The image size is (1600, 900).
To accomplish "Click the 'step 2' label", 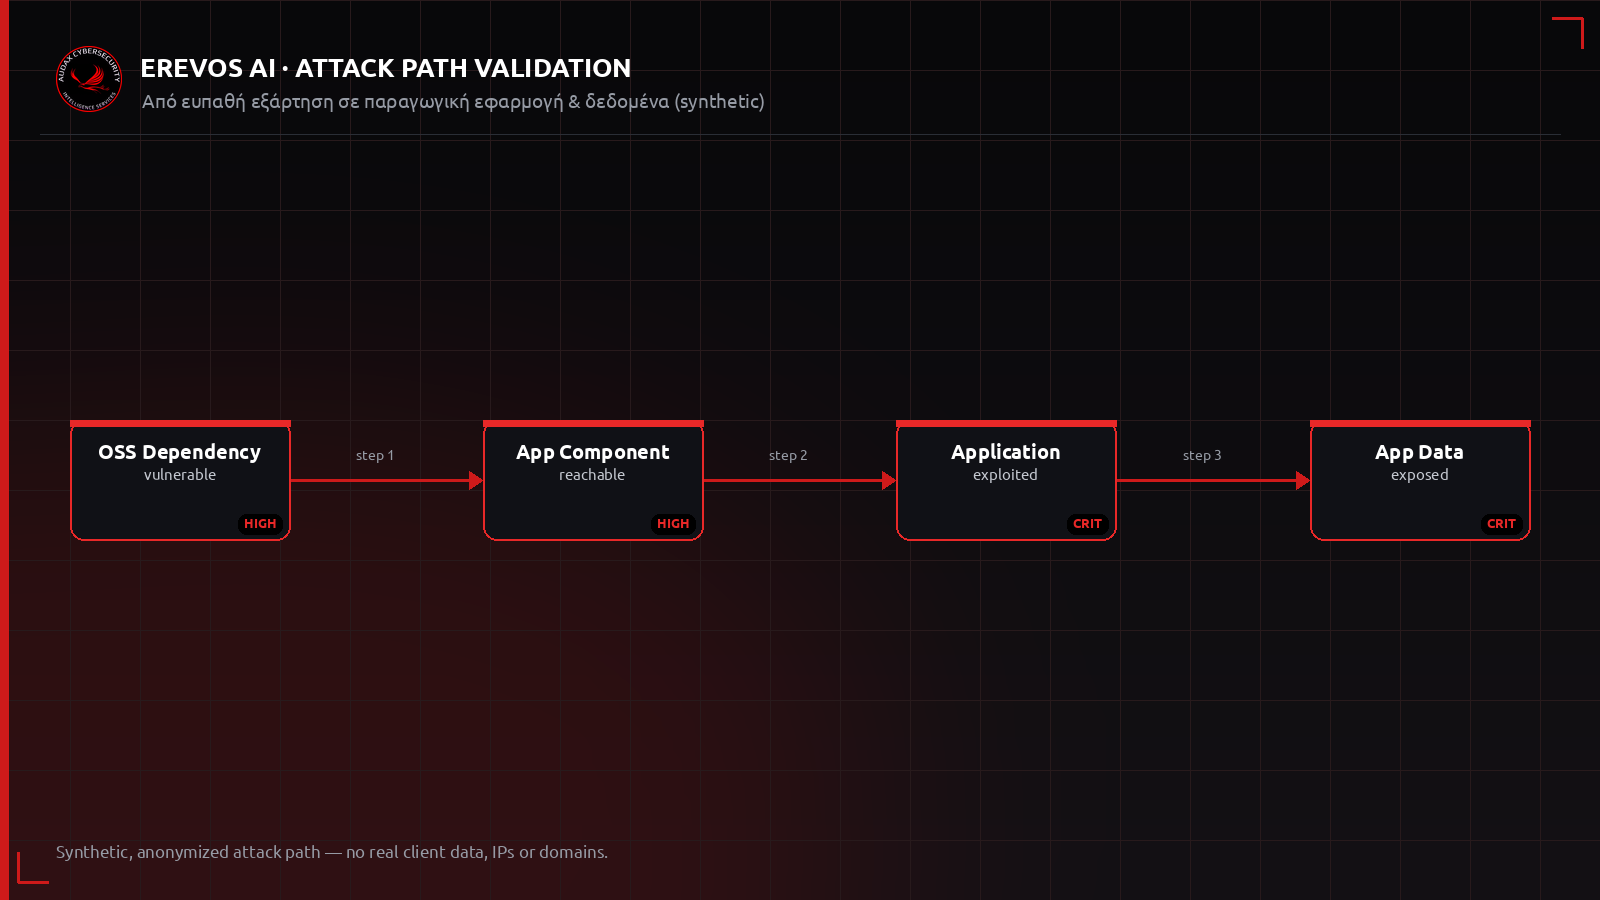I will click(788, 455).
